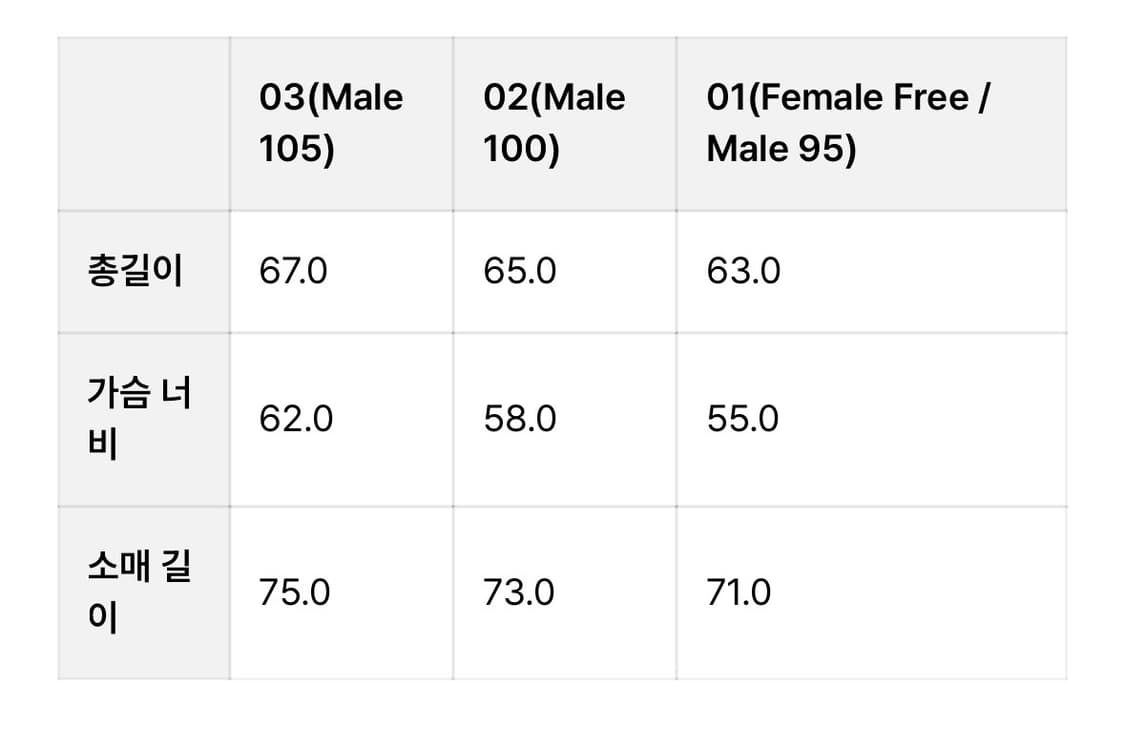Click the '01(Female Free /' header text

pyautogui.click(x=847, y=98)
